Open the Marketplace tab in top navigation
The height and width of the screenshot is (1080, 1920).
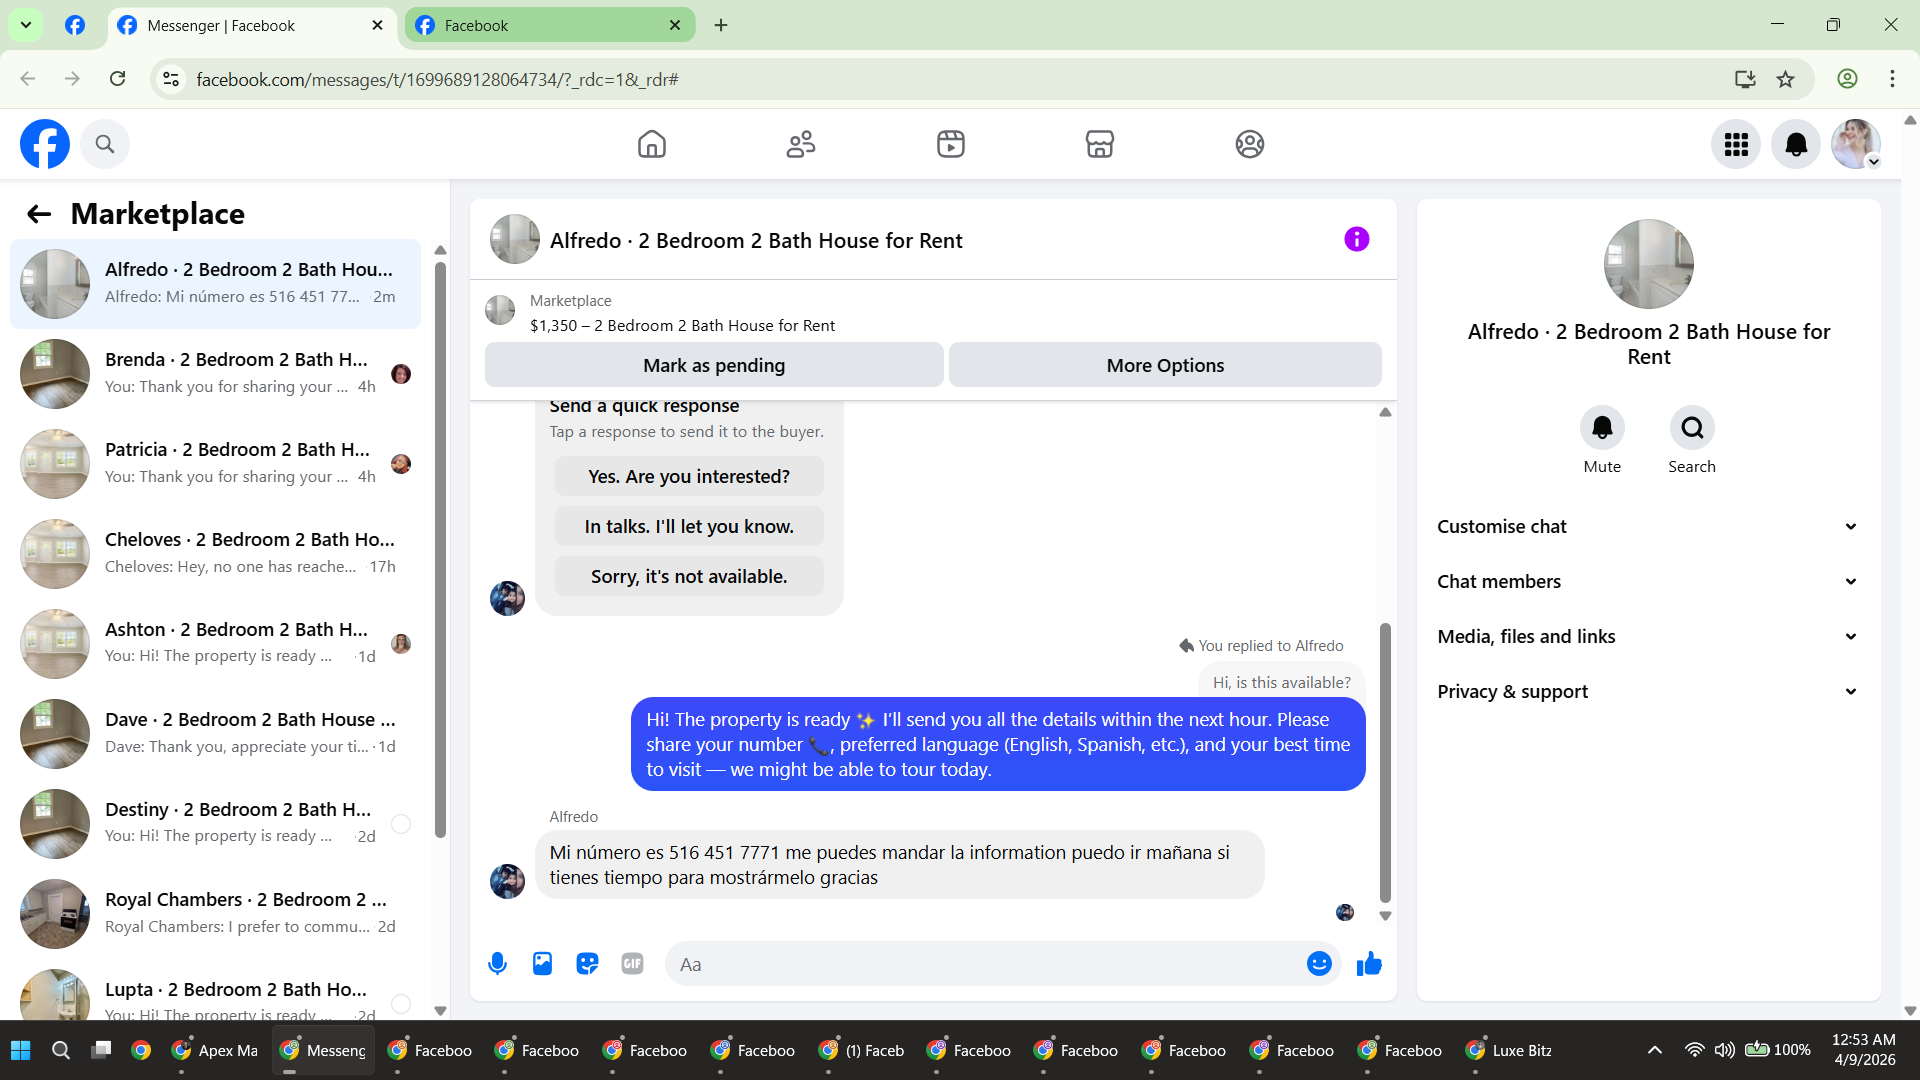coord(1099,145)
